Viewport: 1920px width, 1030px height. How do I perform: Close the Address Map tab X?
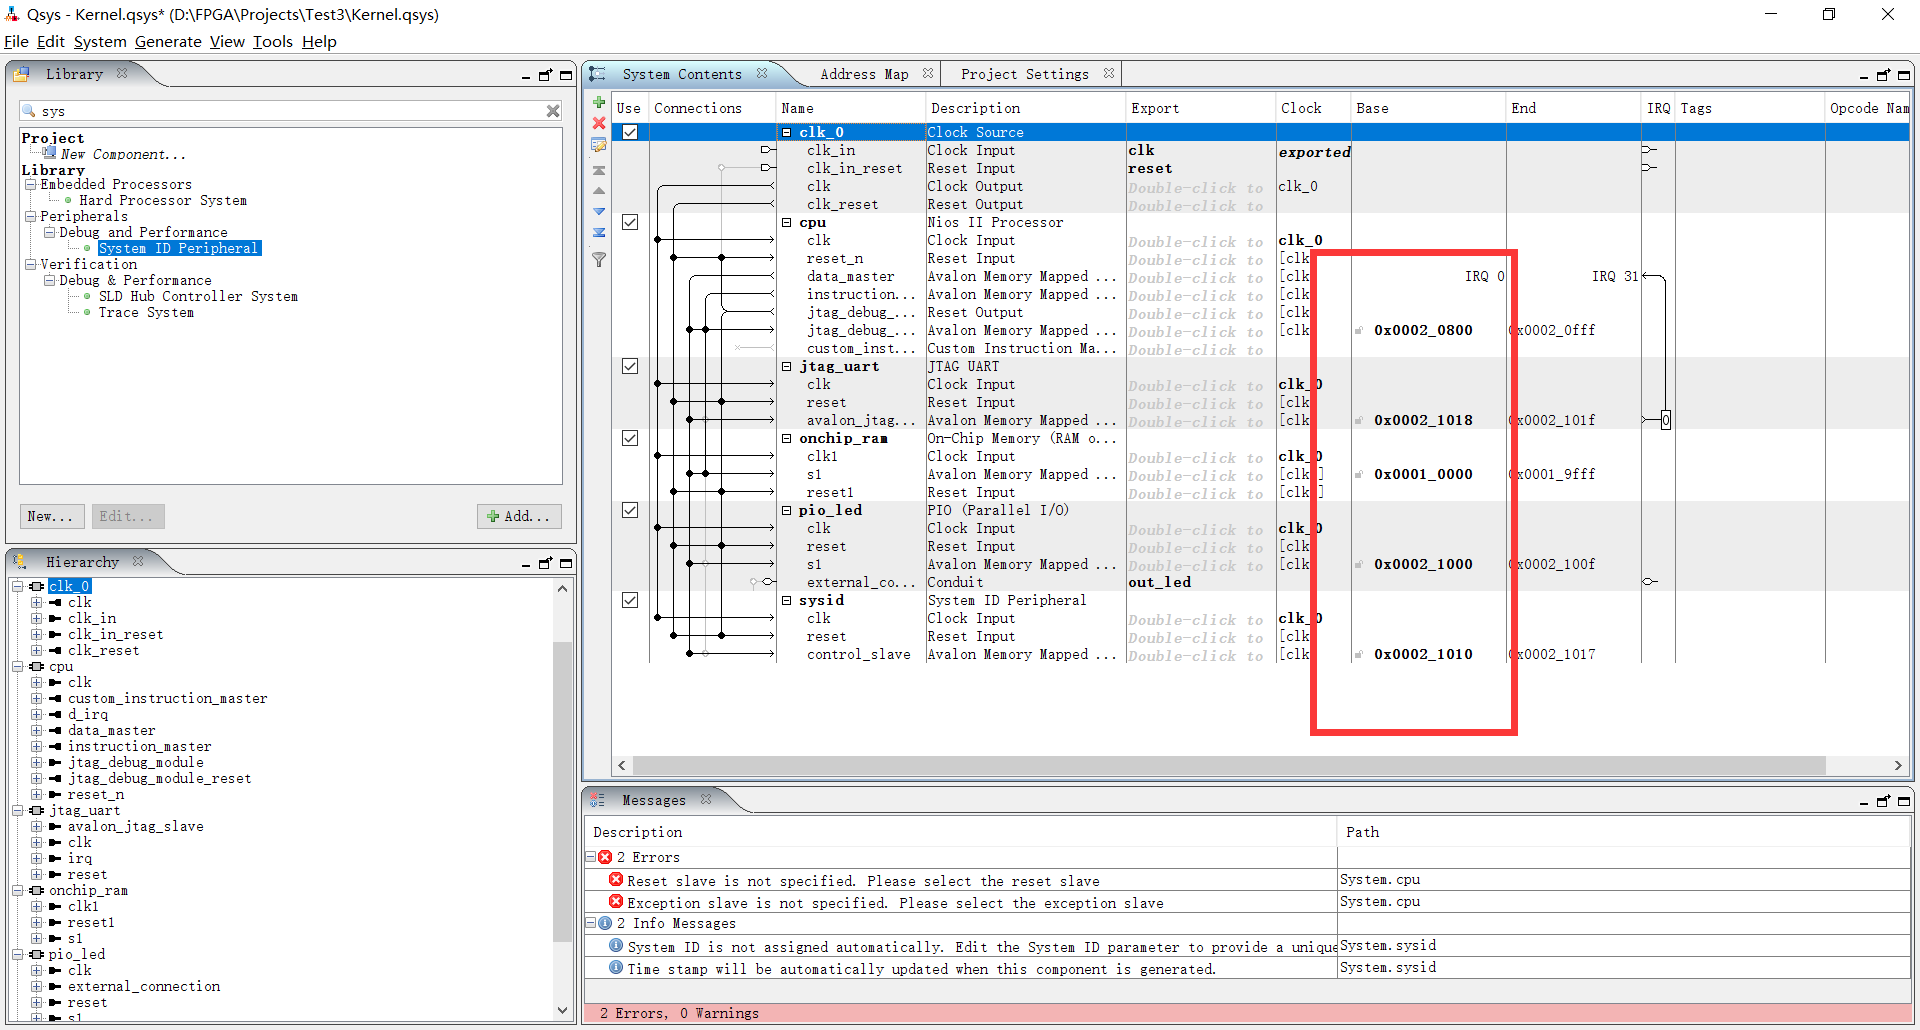click(x=928, y=73)
